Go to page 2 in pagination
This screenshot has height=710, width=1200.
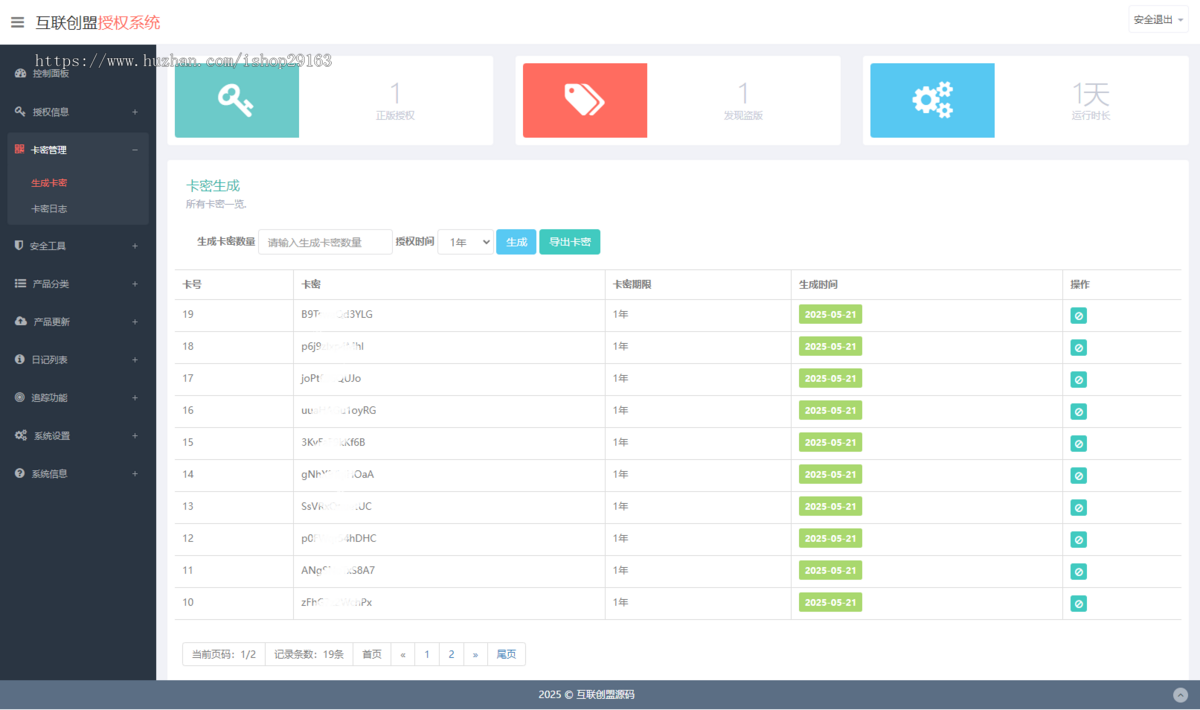(x=451, y=654)
